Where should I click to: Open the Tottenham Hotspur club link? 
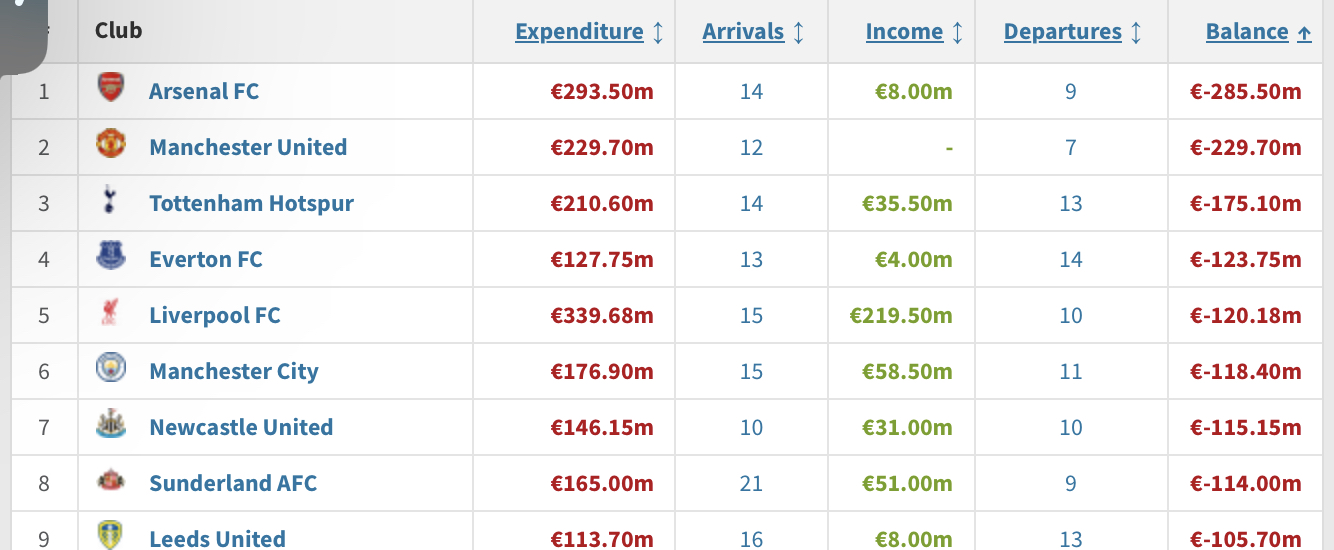(251, 203)
